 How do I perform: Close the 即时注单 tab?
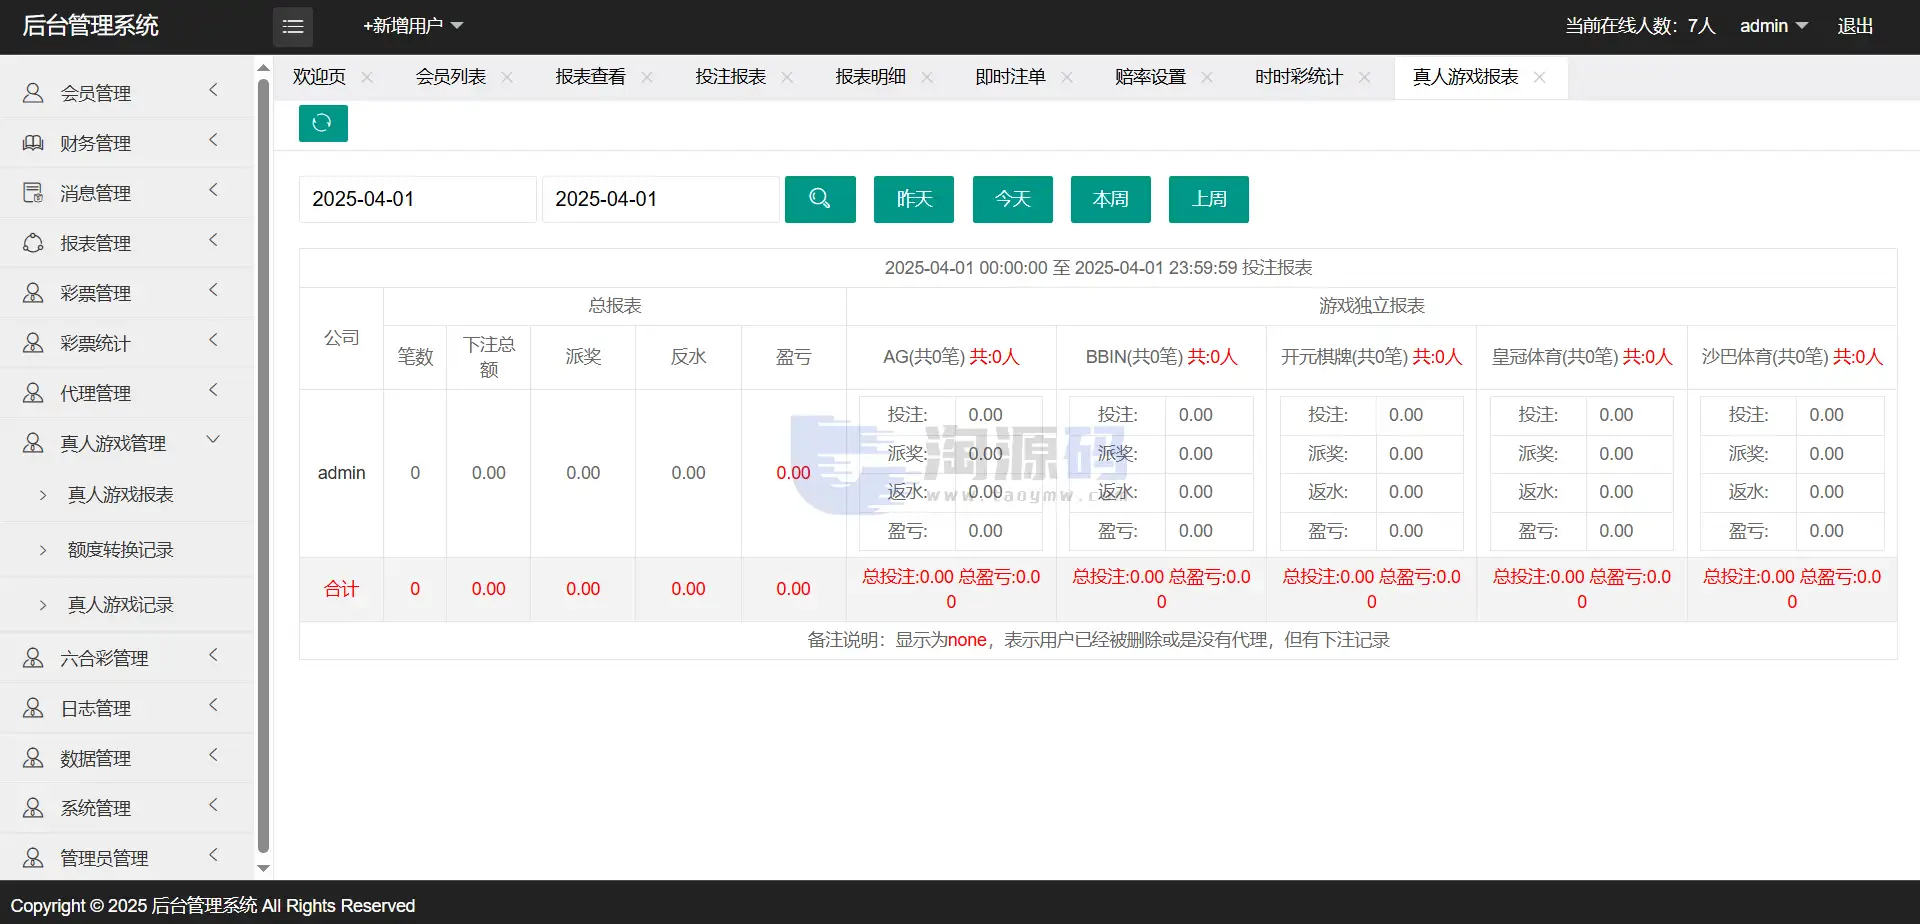1067,77
